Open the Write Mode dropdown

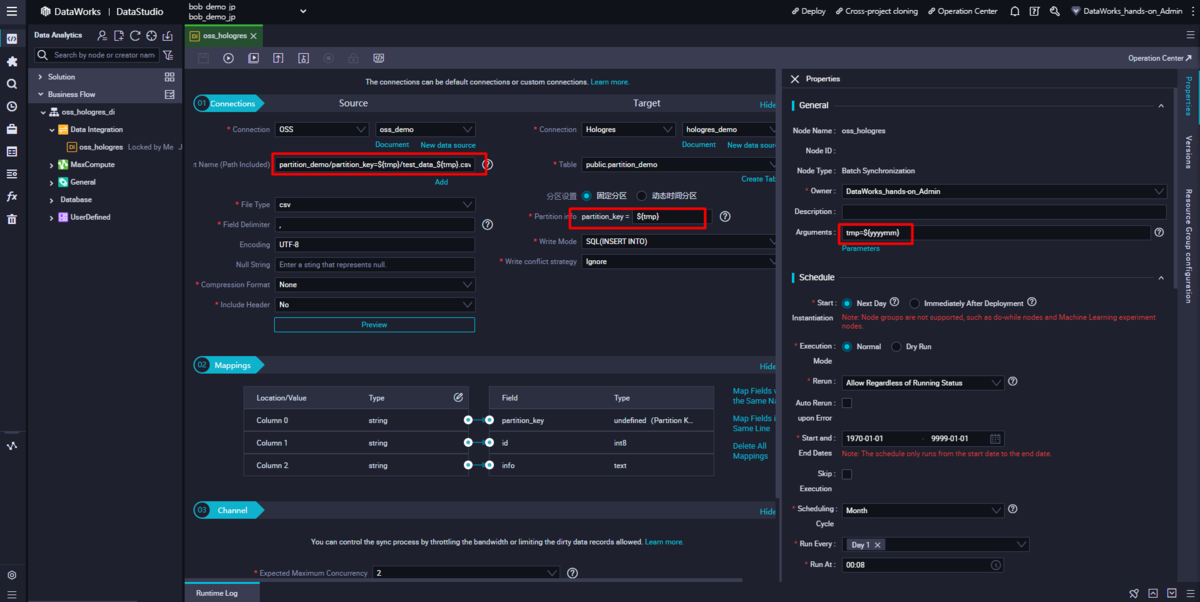[679, 241]
